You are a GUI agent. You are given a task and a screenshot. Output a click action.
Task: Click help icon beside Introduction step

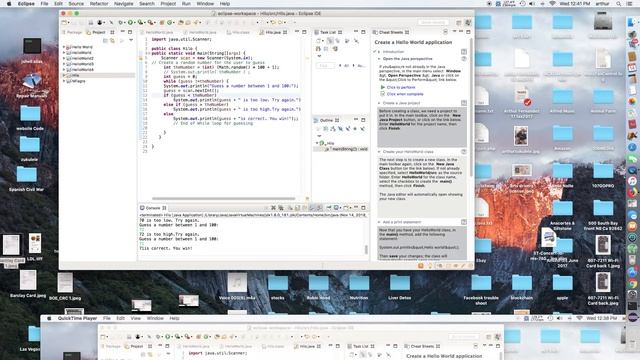464,52
